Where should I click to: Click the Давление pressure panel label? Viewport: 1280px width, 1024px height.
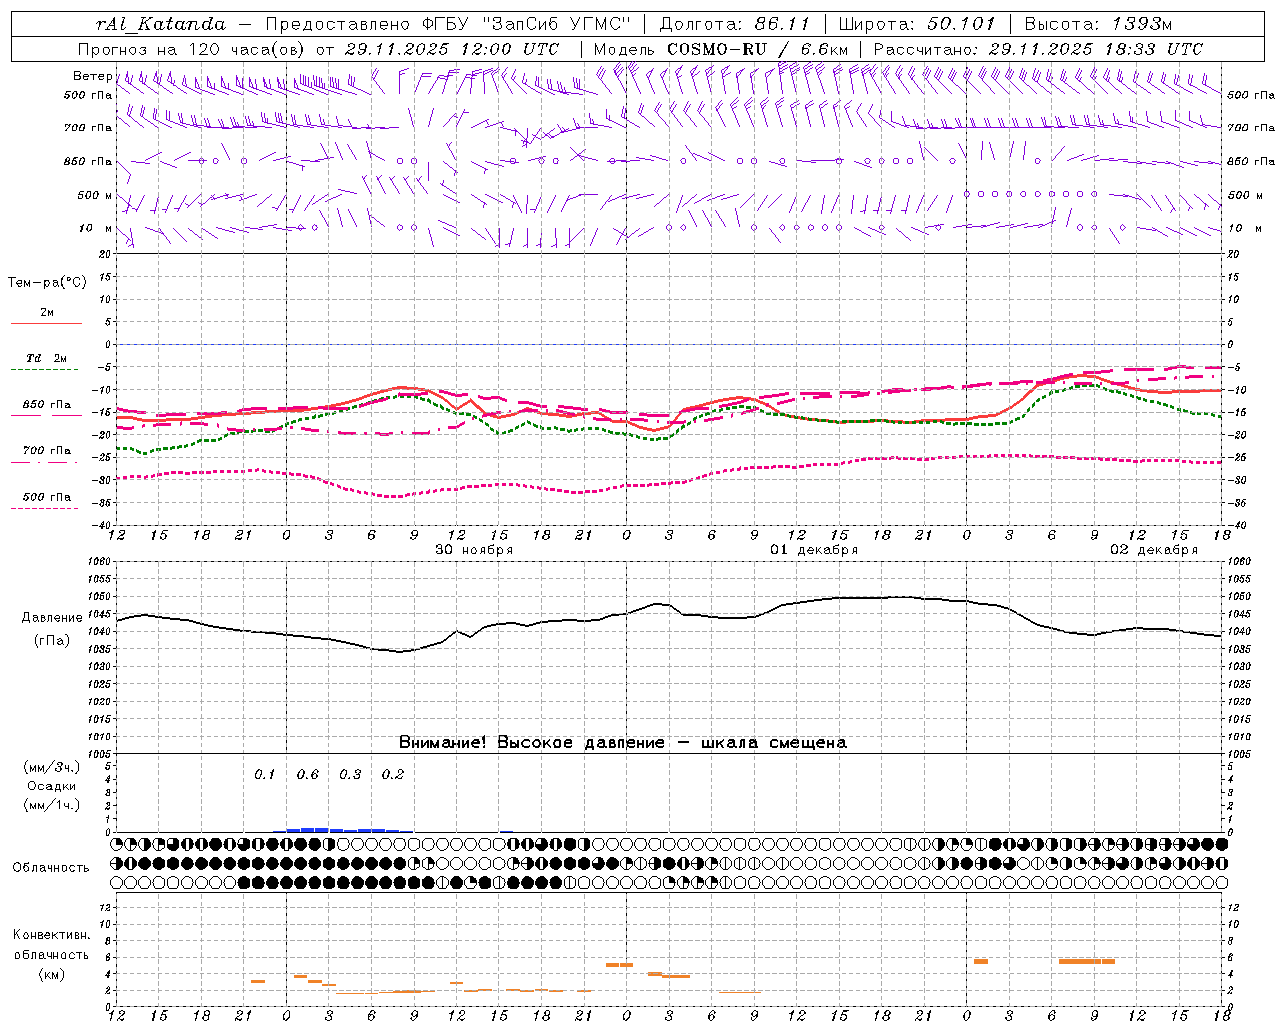(x=52, y=618)
